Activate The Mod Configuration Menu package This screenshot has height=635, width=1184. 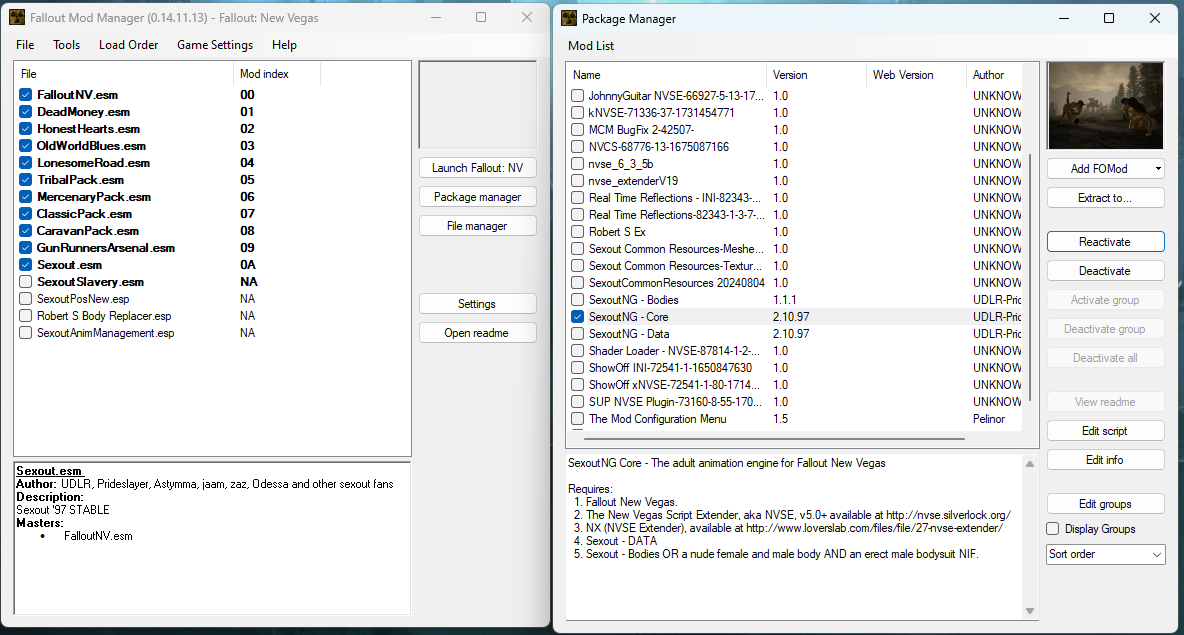point(578,419)
